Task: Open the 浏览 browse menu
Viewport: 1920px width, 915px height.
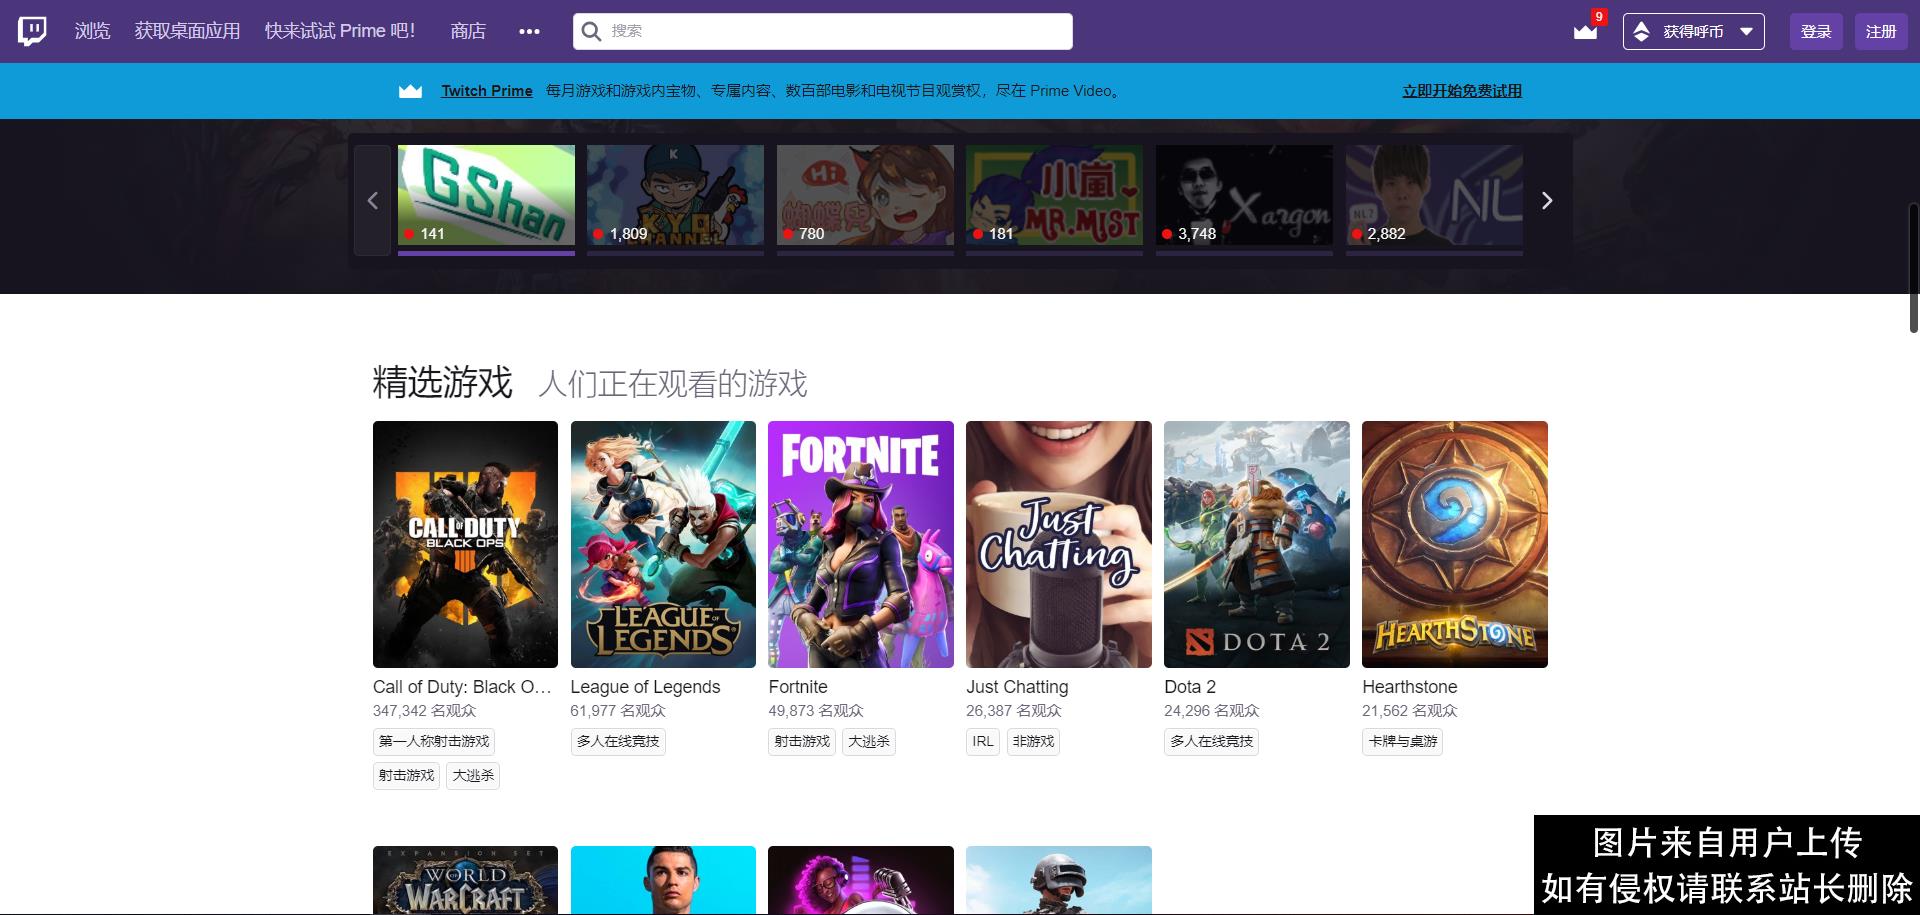Action: click(x=92, y=31)
